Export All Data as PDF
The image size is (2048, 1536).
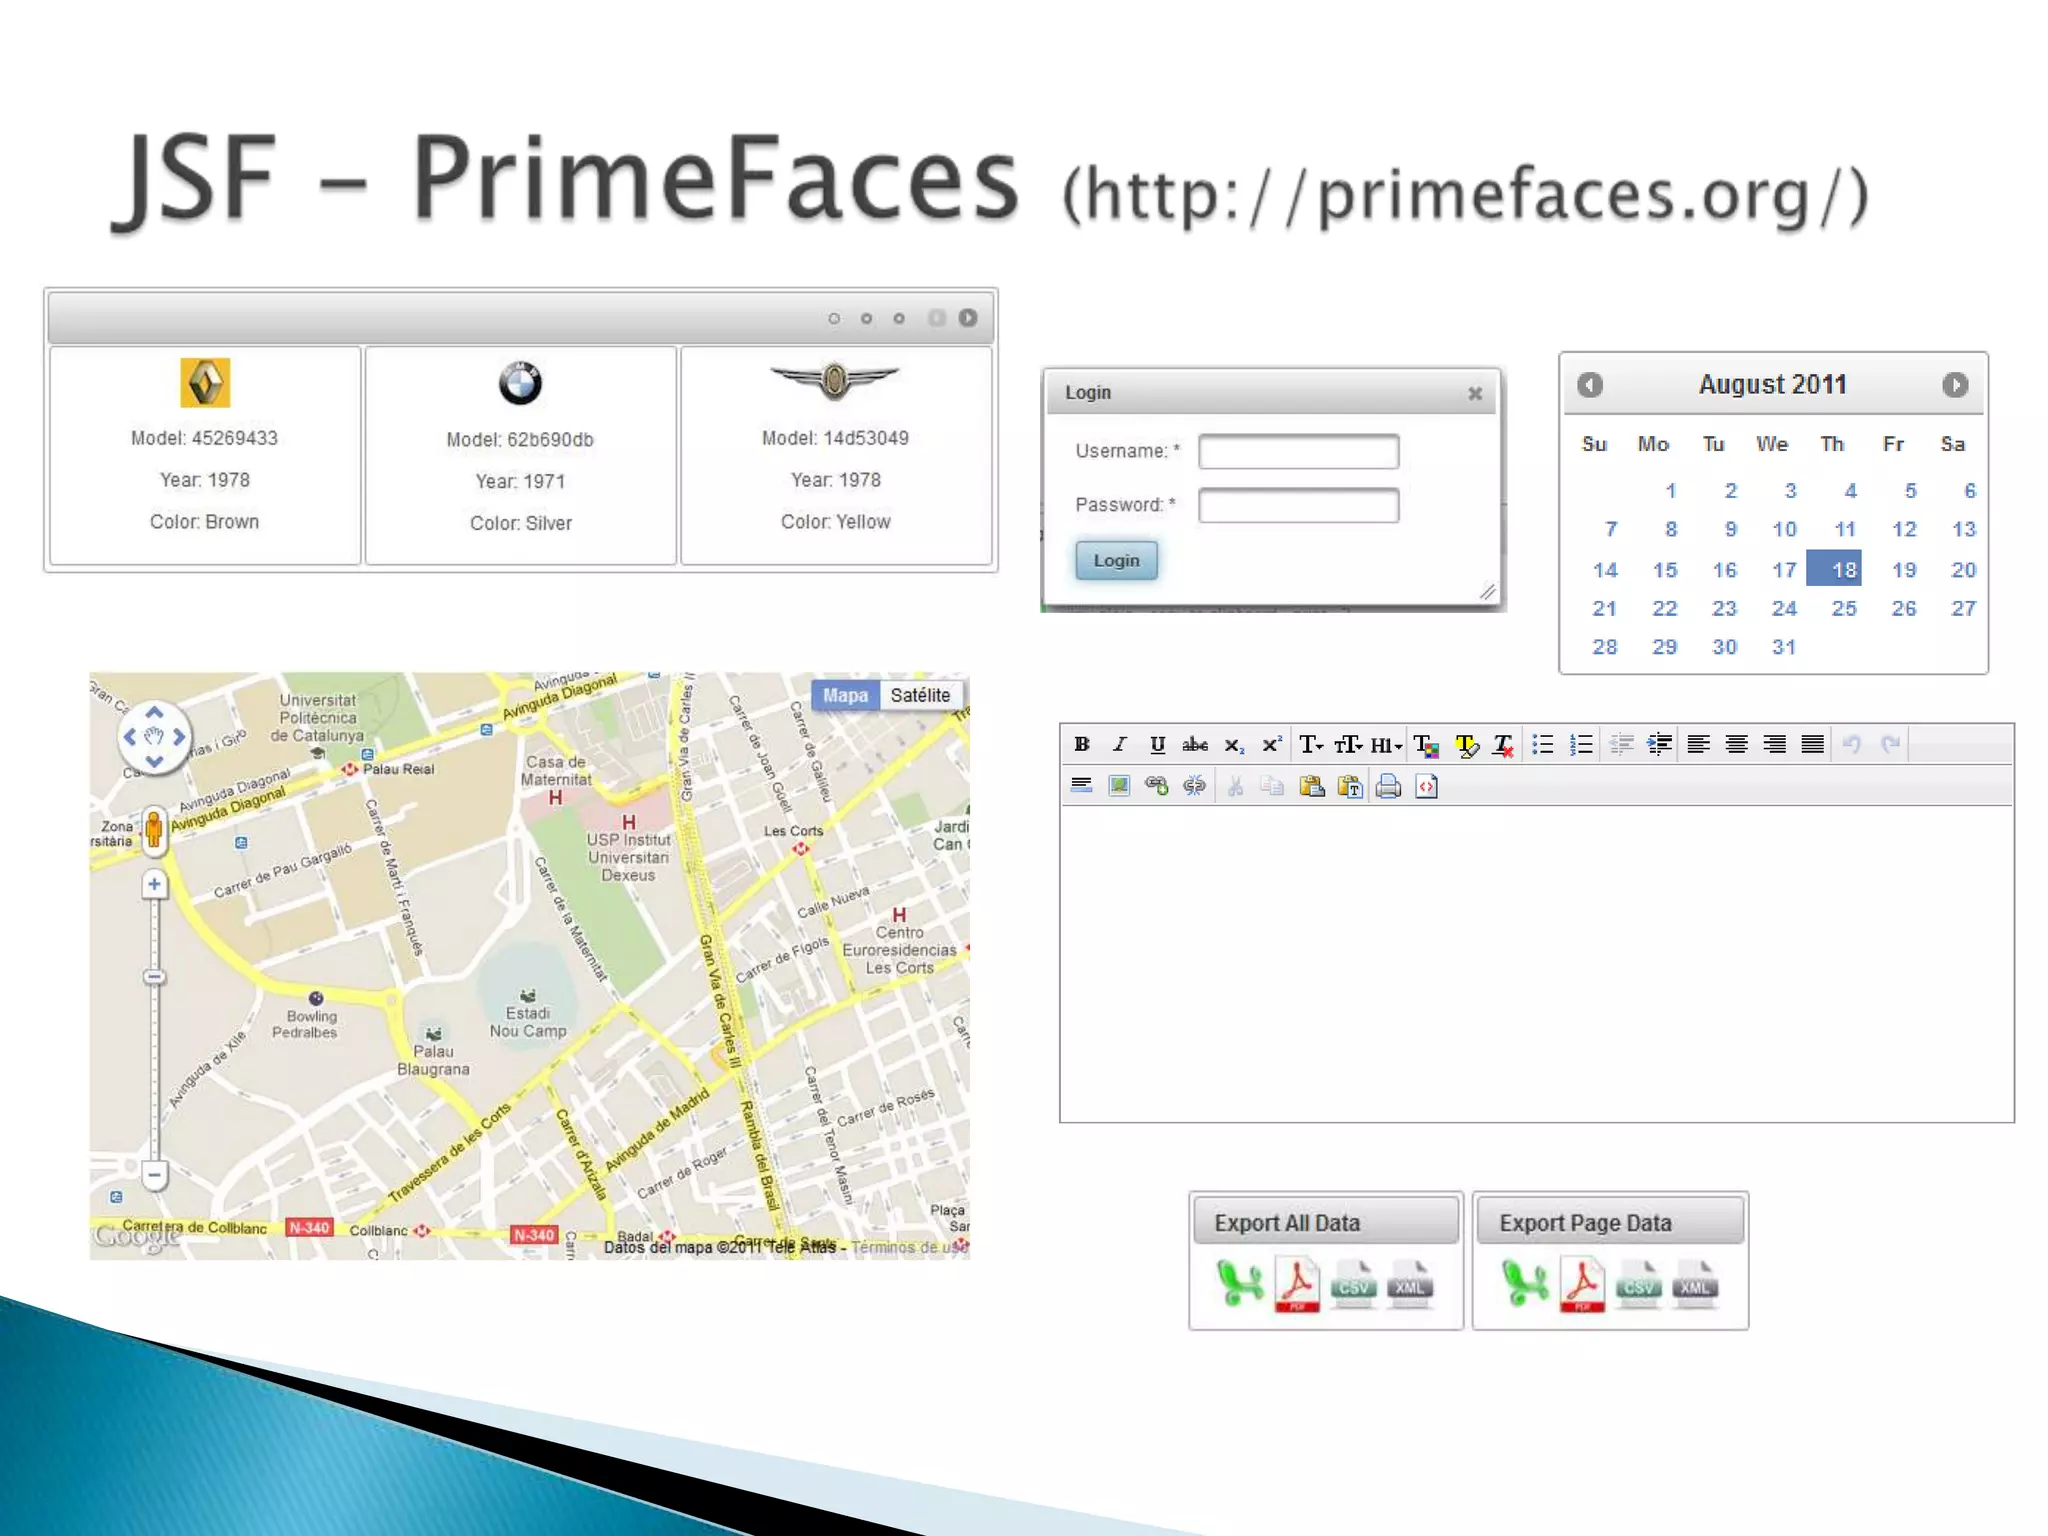click(x=1297, y=1285)
